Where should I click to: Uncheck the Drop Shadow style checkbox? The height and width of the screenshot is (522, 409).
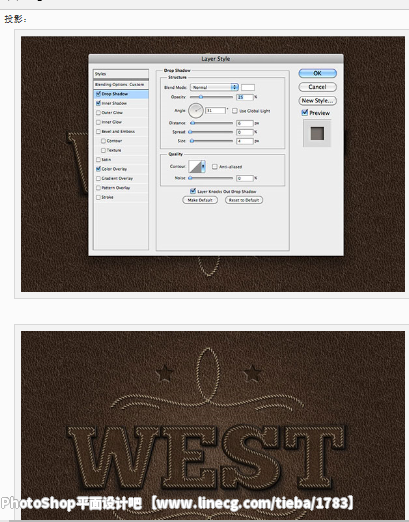tap(98, 94)
